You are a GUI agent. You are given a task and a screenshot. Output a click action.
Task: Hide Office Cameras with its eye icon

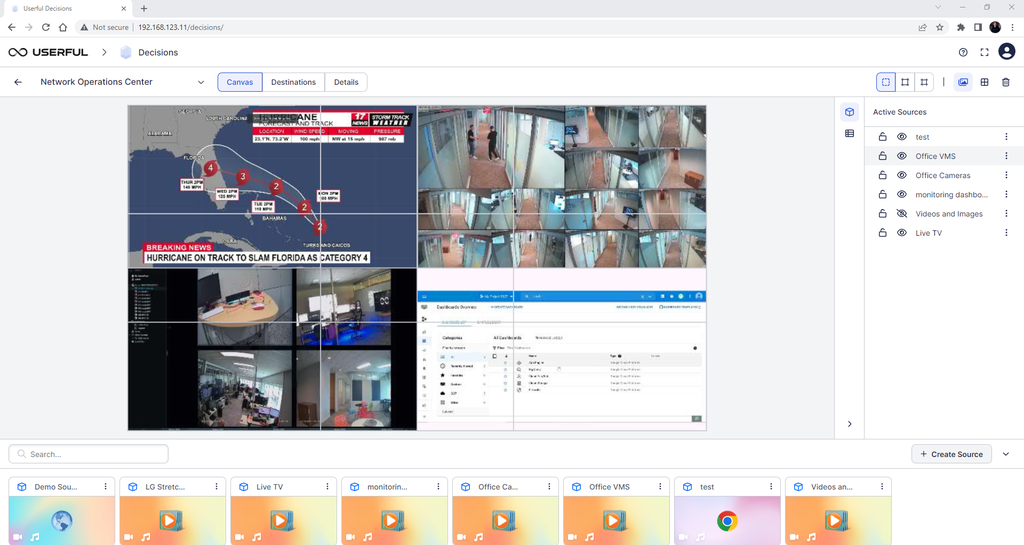(x=902, y=176)
